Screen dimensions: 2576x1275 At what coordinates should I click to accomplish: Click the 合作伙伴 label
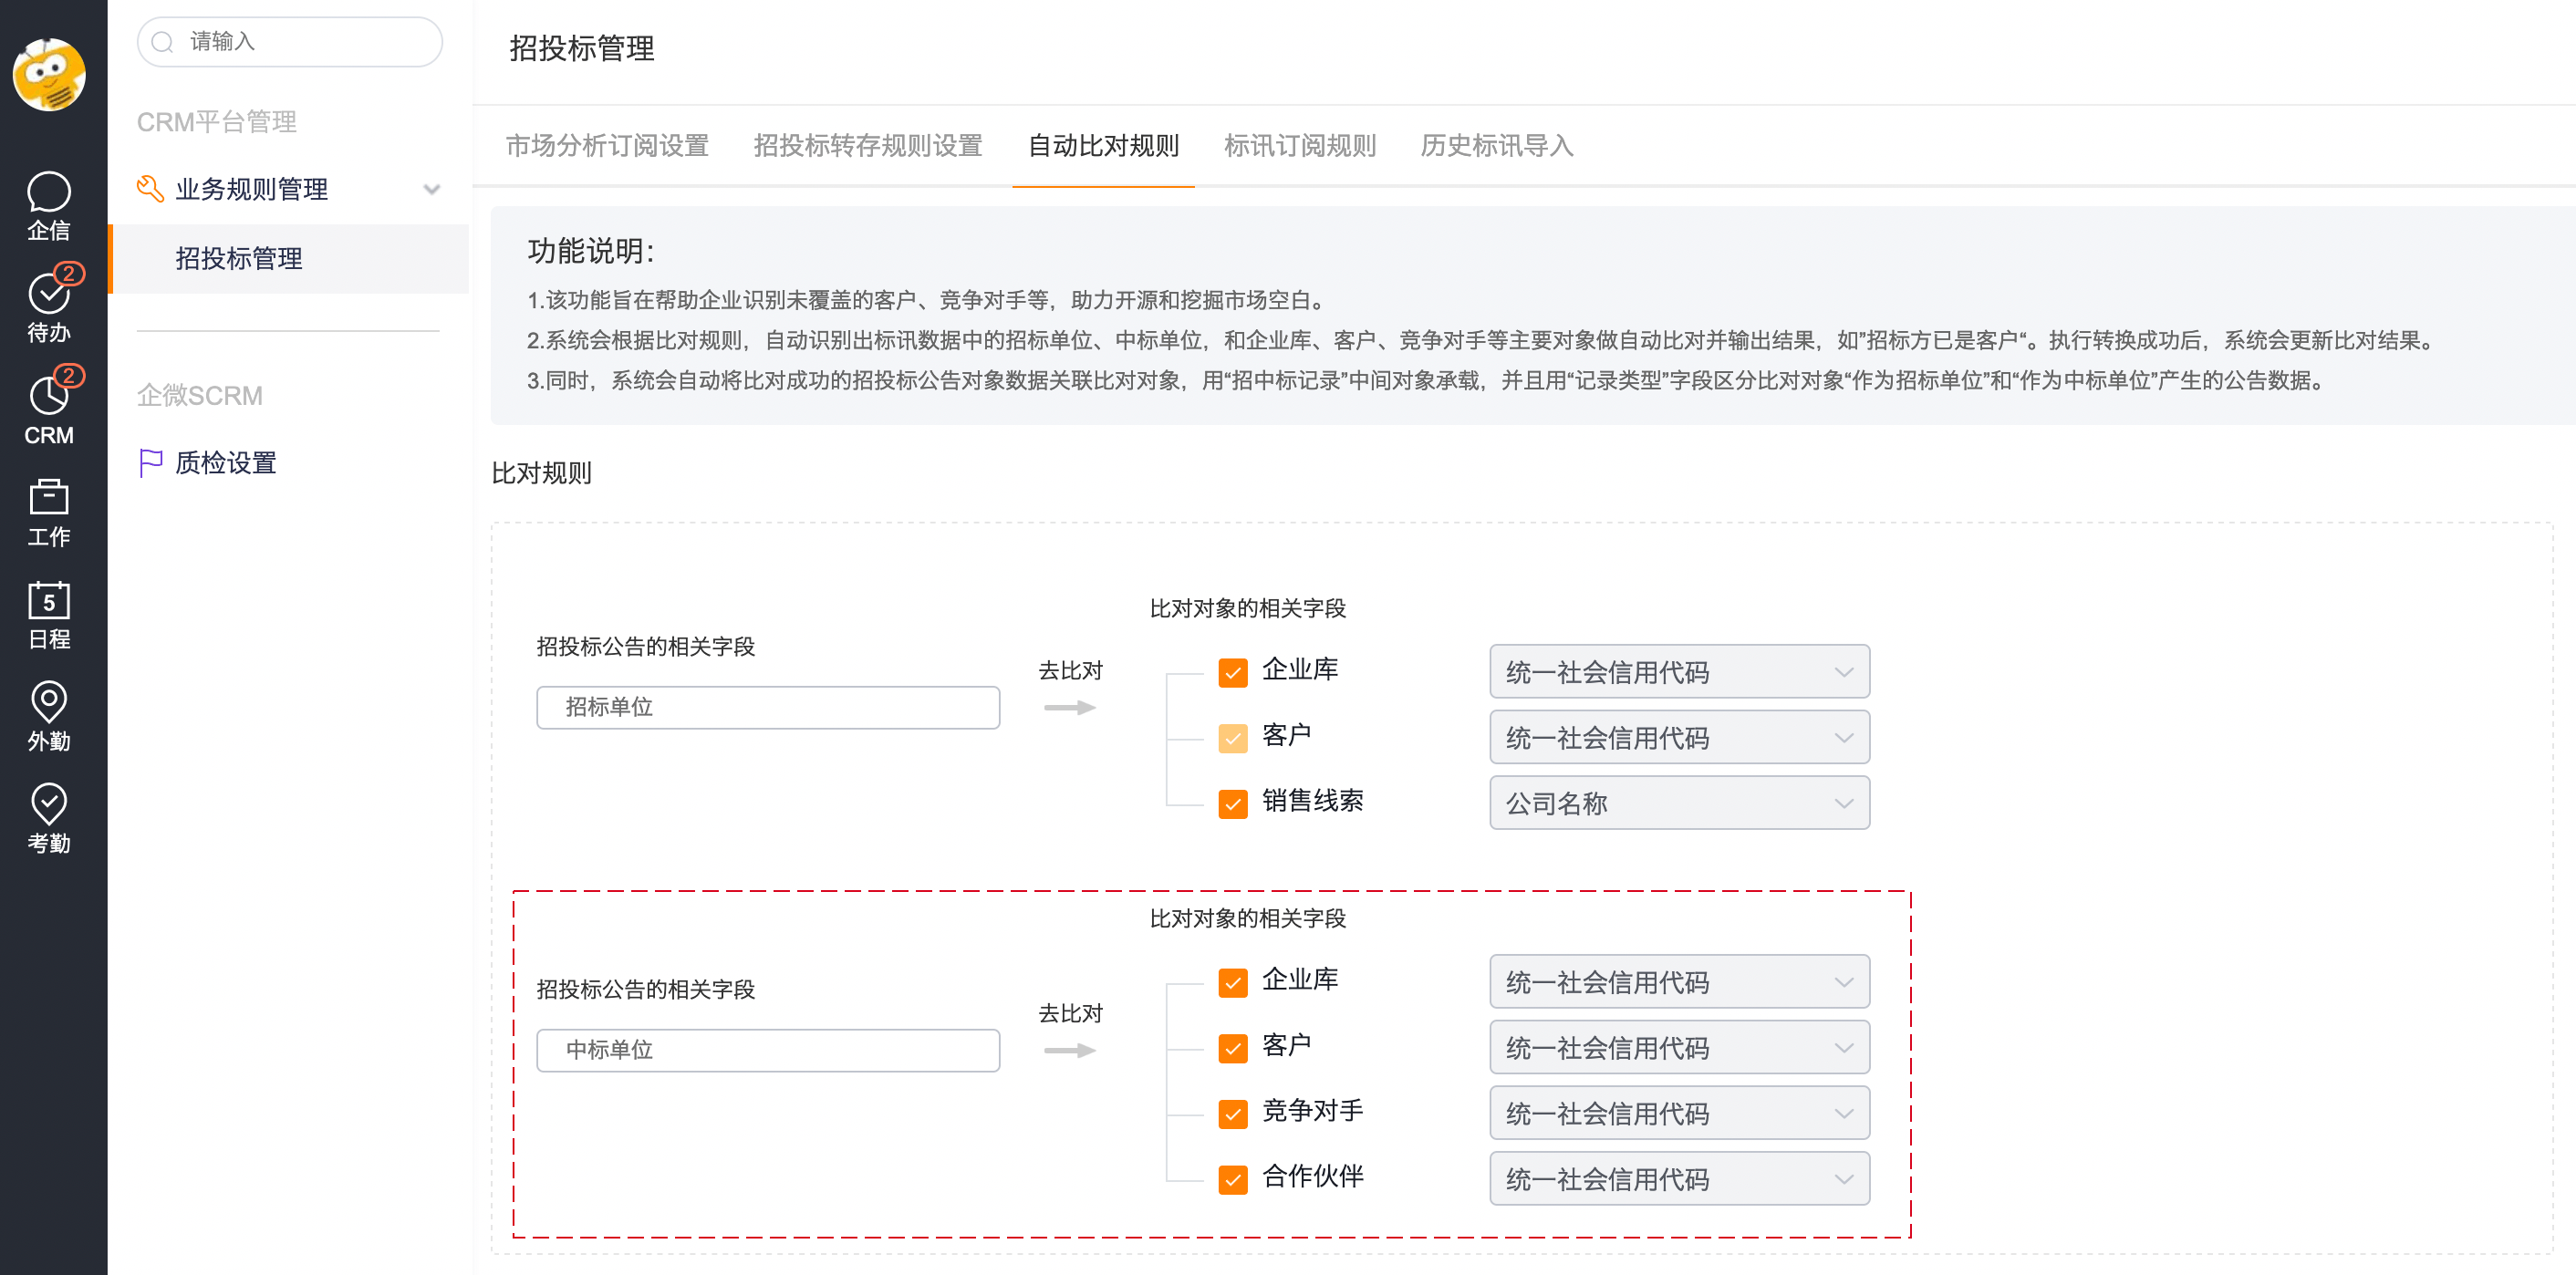(1312, 1176)
